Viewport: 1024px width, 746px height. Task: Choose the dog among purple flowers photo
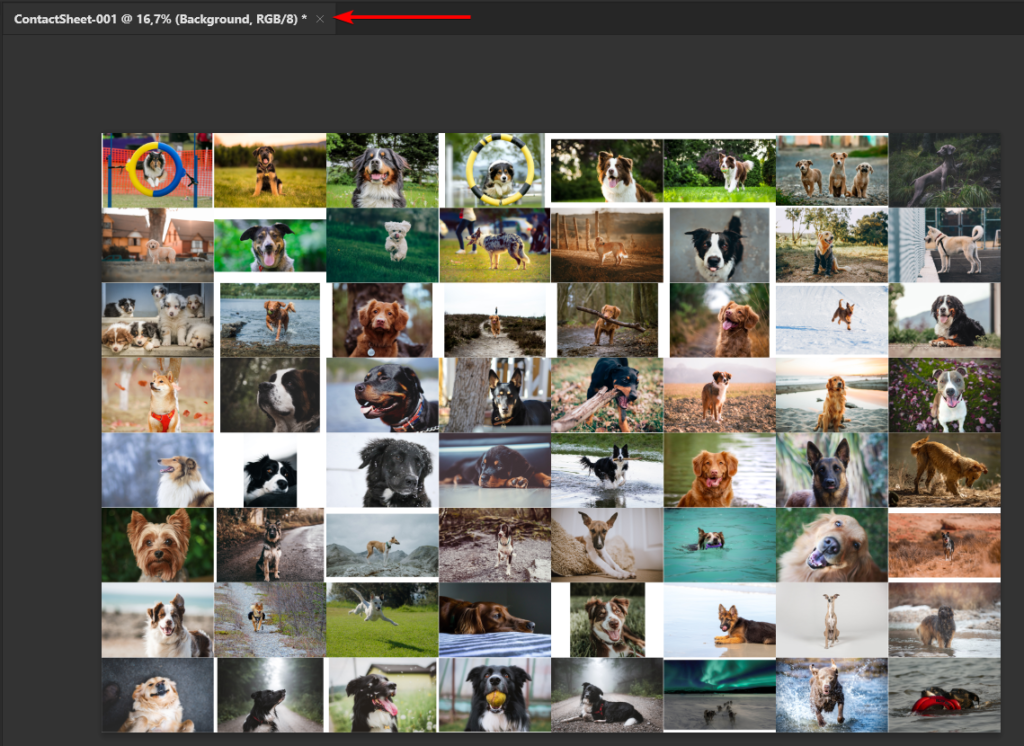point(944,395)
